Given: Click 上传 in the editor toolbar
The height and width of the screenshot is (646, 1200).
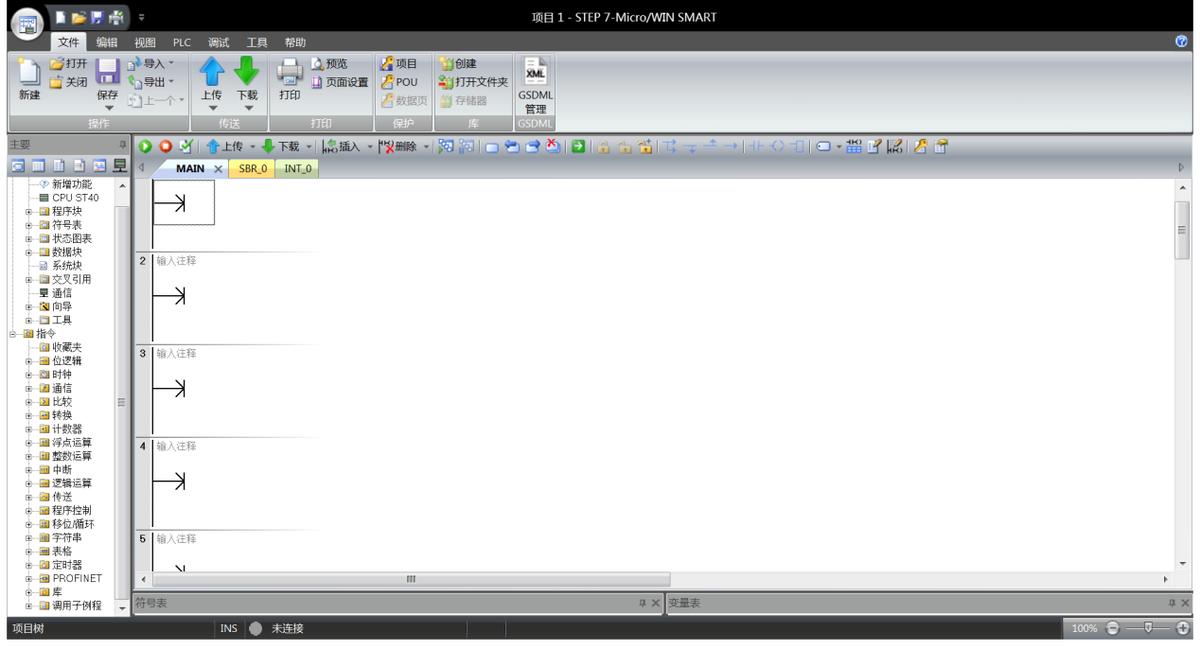Looking at the screenshot, I should [225, 146].
